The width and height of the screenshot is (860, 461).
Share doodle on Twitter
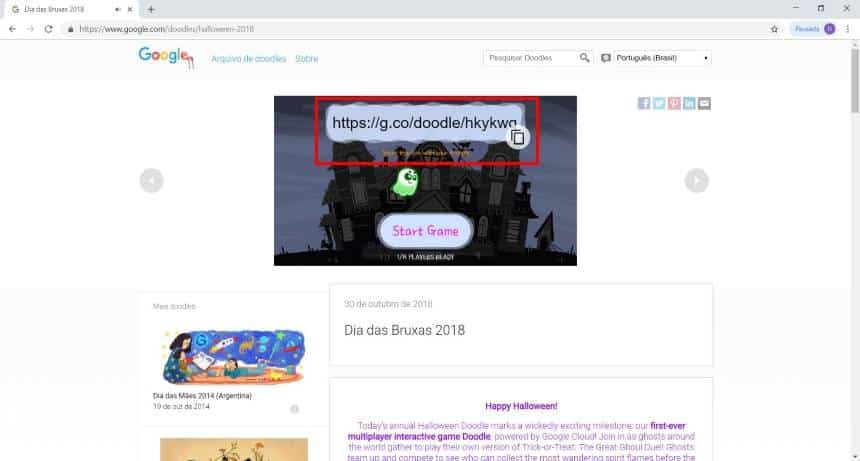pos(659,103)
